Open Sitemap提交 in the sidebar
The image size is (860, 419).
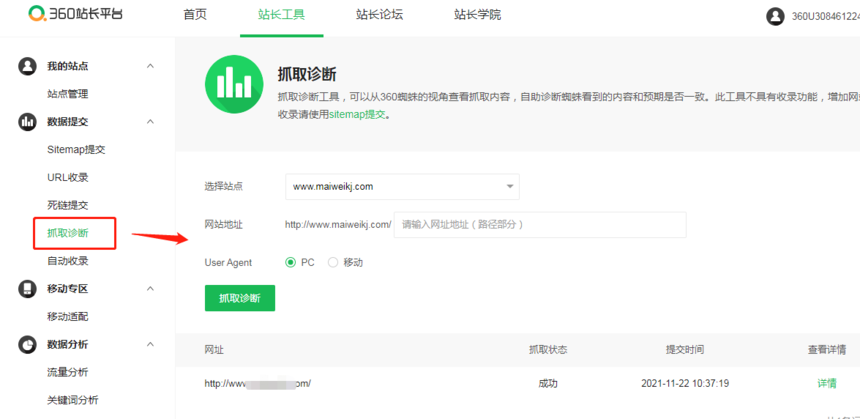click(76, 150)
